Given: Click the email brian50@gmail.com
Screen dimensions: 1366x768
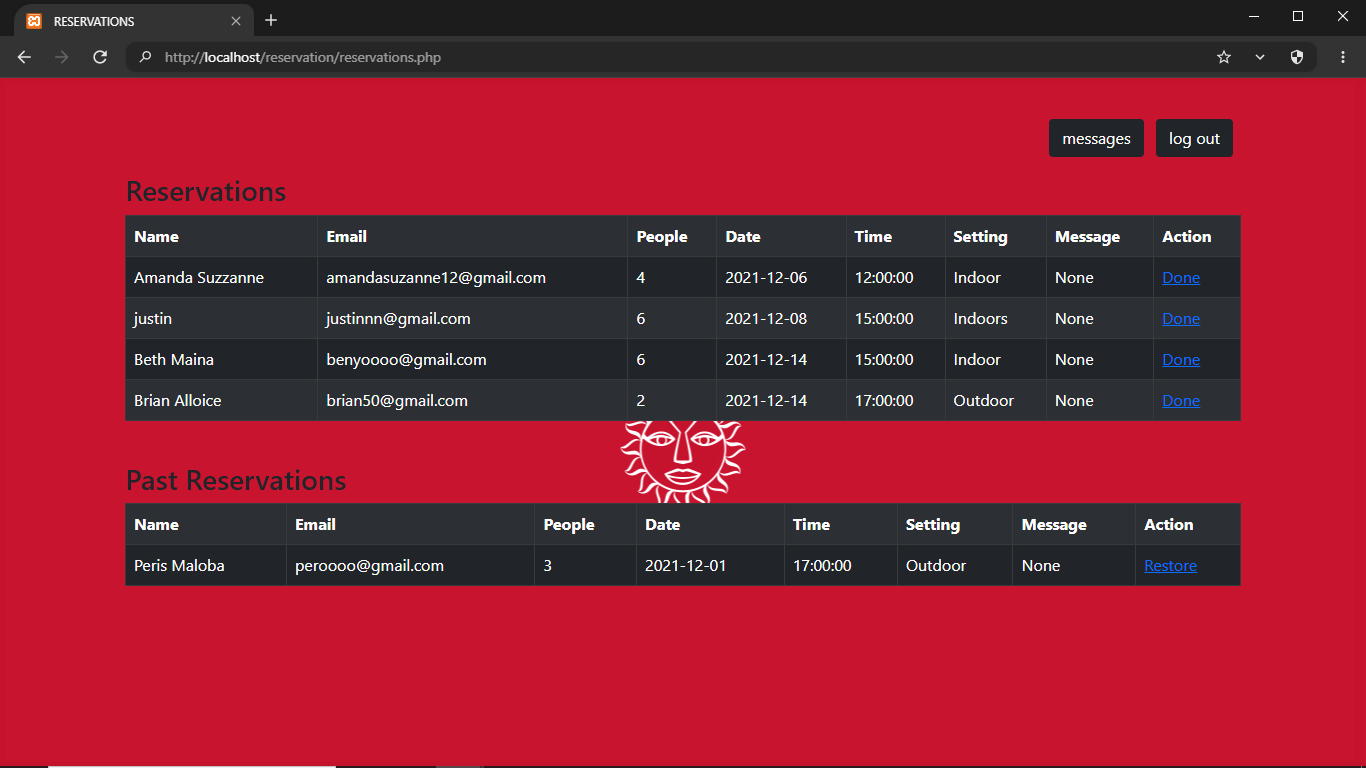Looking at the screenshot, I should pos(397,401).
